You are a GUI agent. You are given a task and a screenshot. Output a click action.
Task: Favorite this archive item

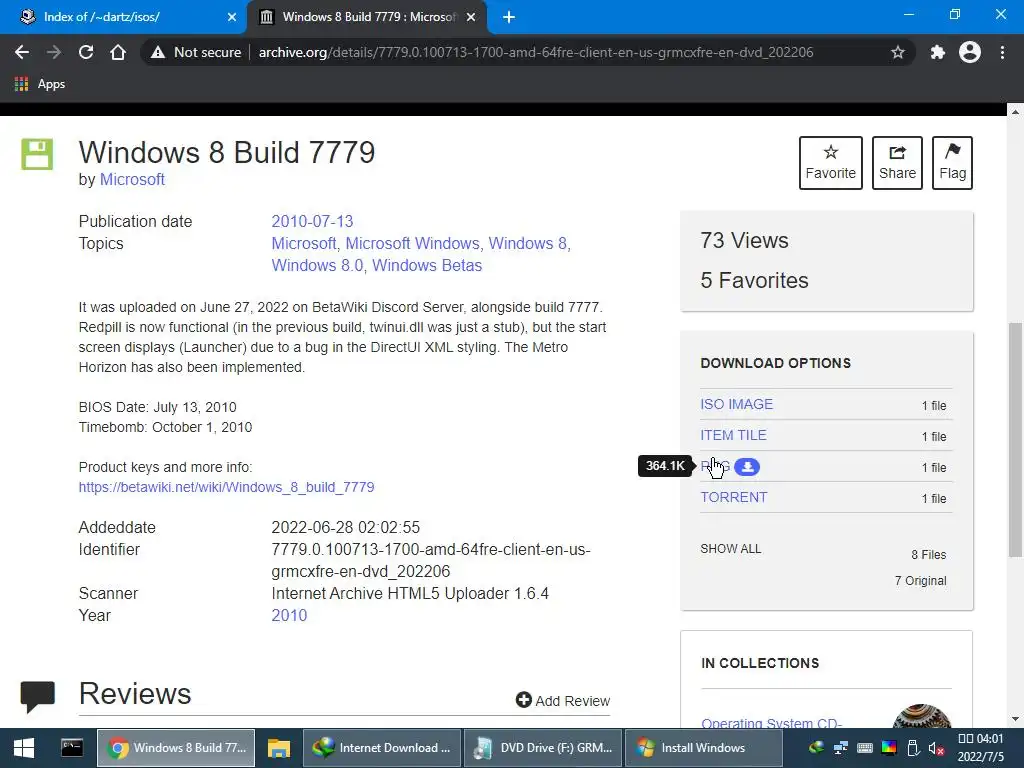point(831,163)
